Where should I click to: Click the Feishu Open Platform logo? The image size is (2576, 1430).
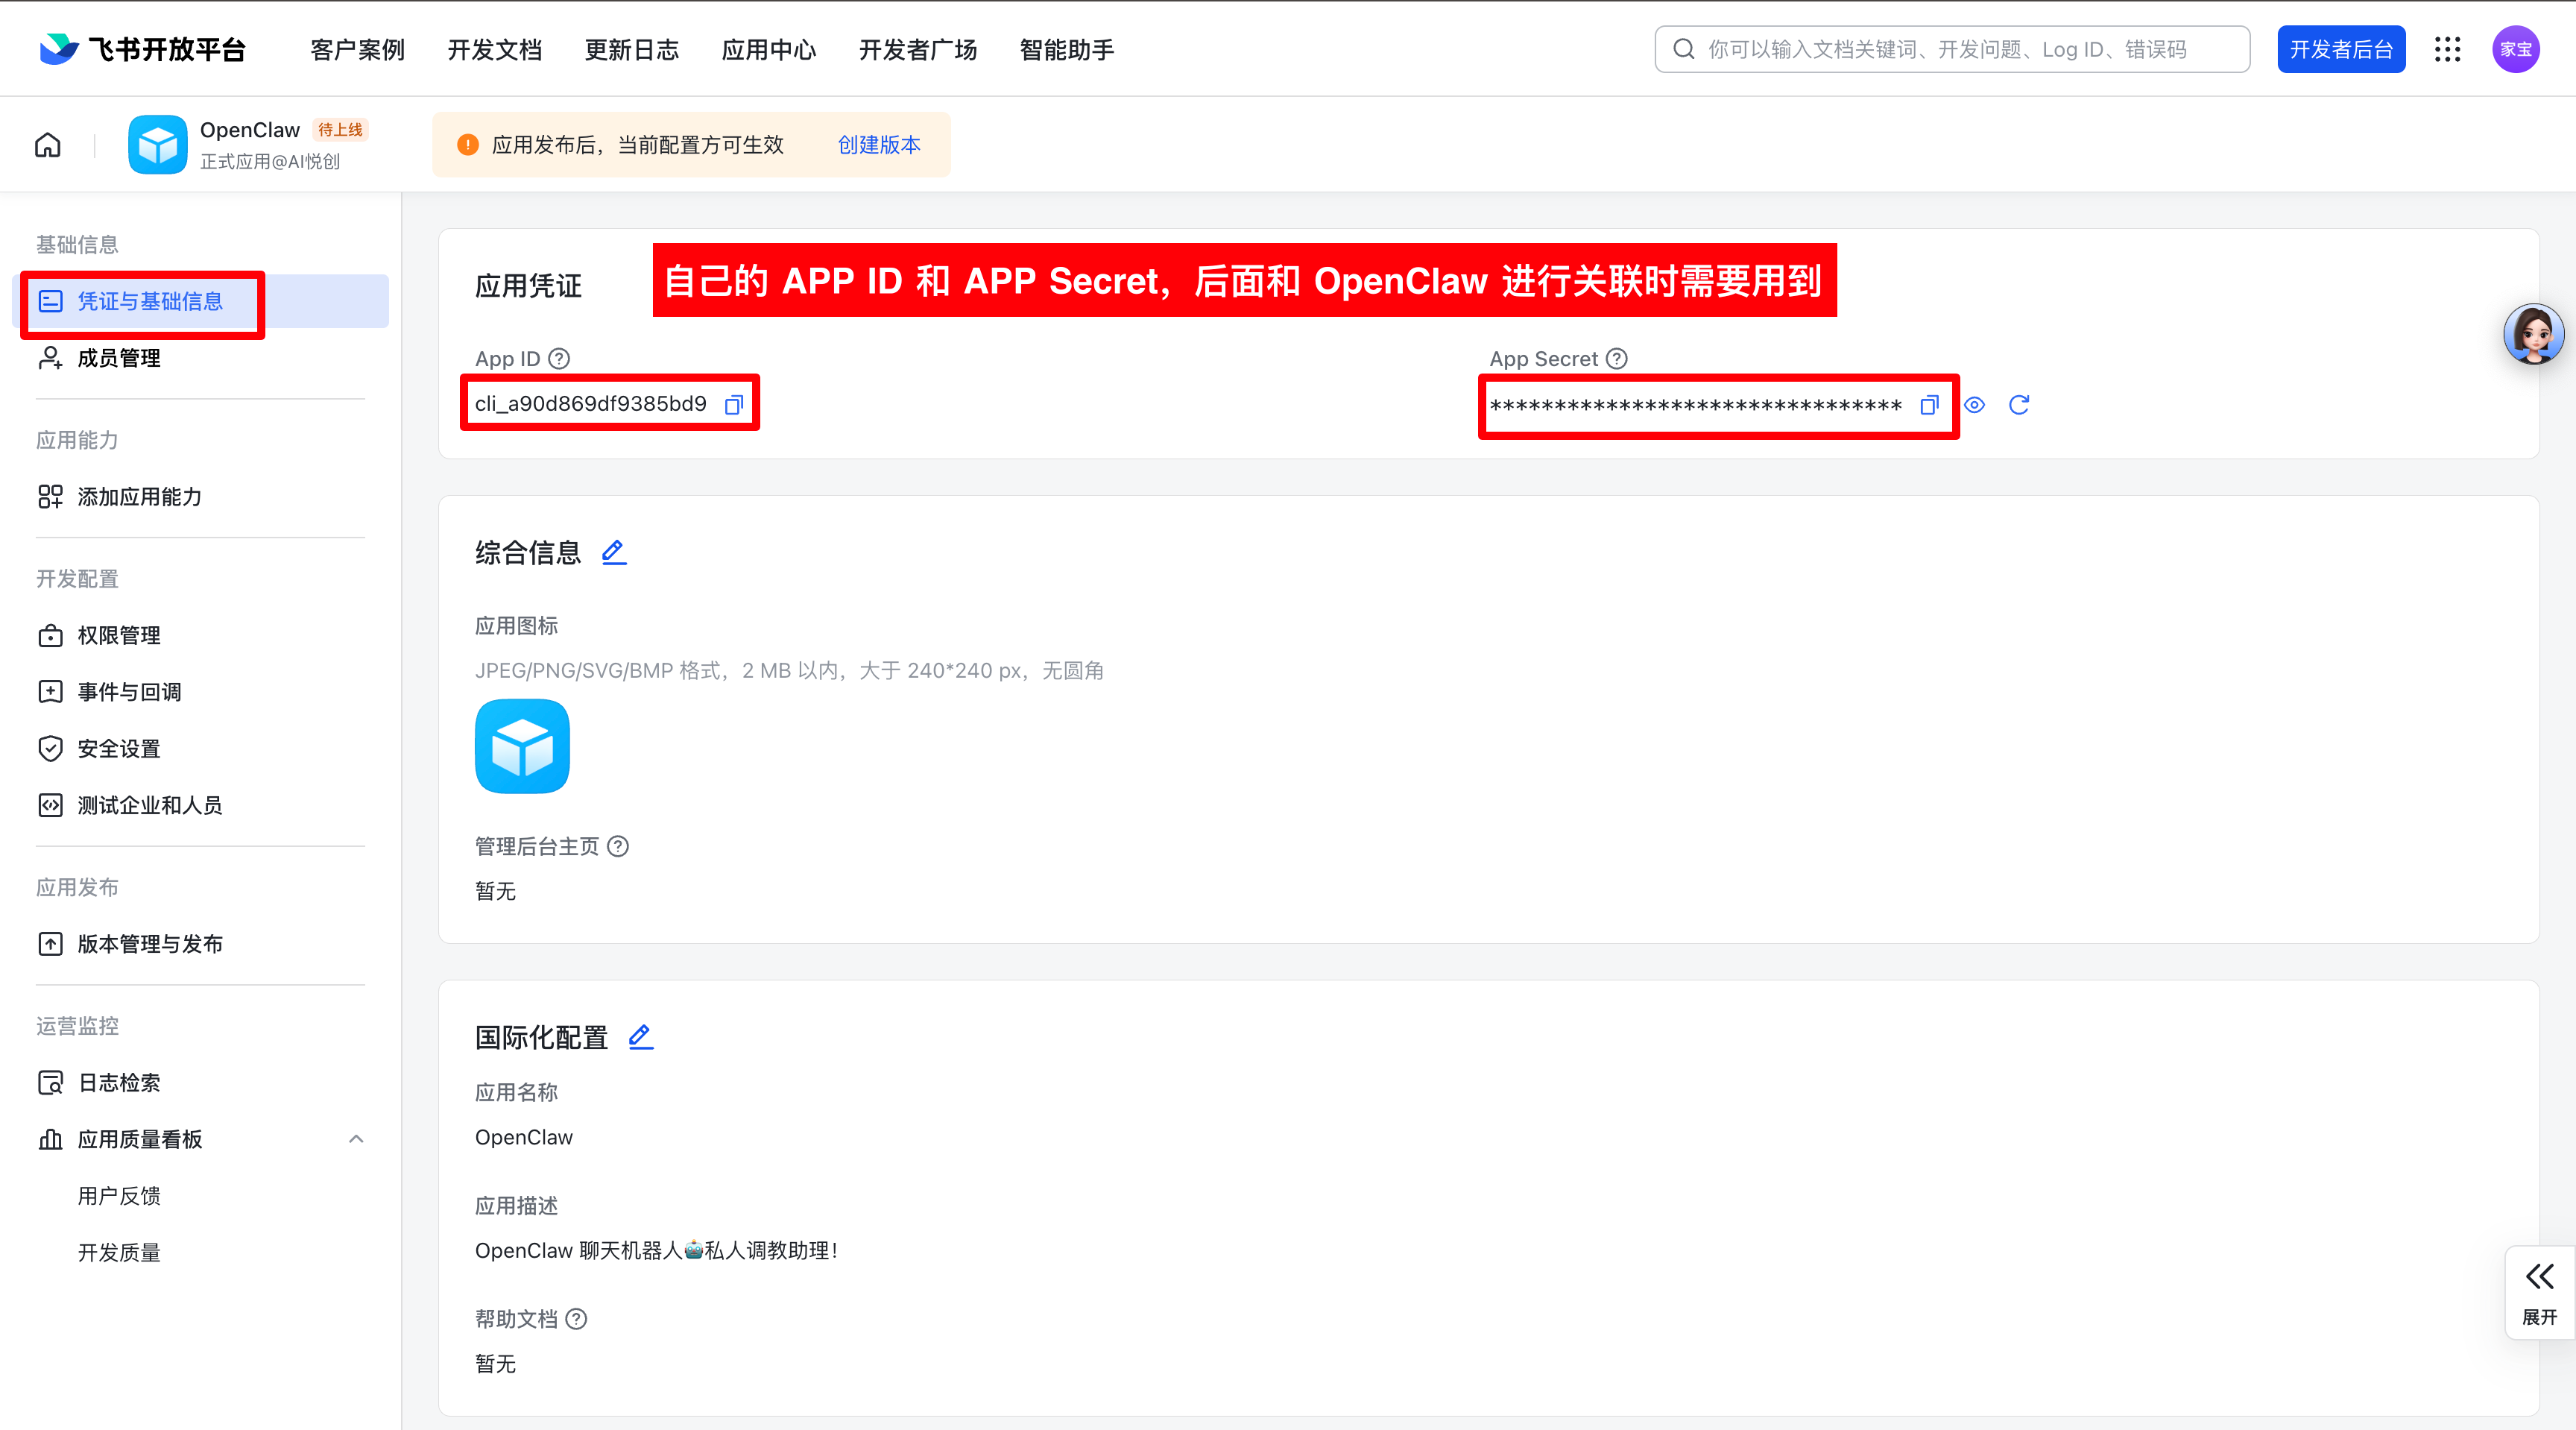143,49
